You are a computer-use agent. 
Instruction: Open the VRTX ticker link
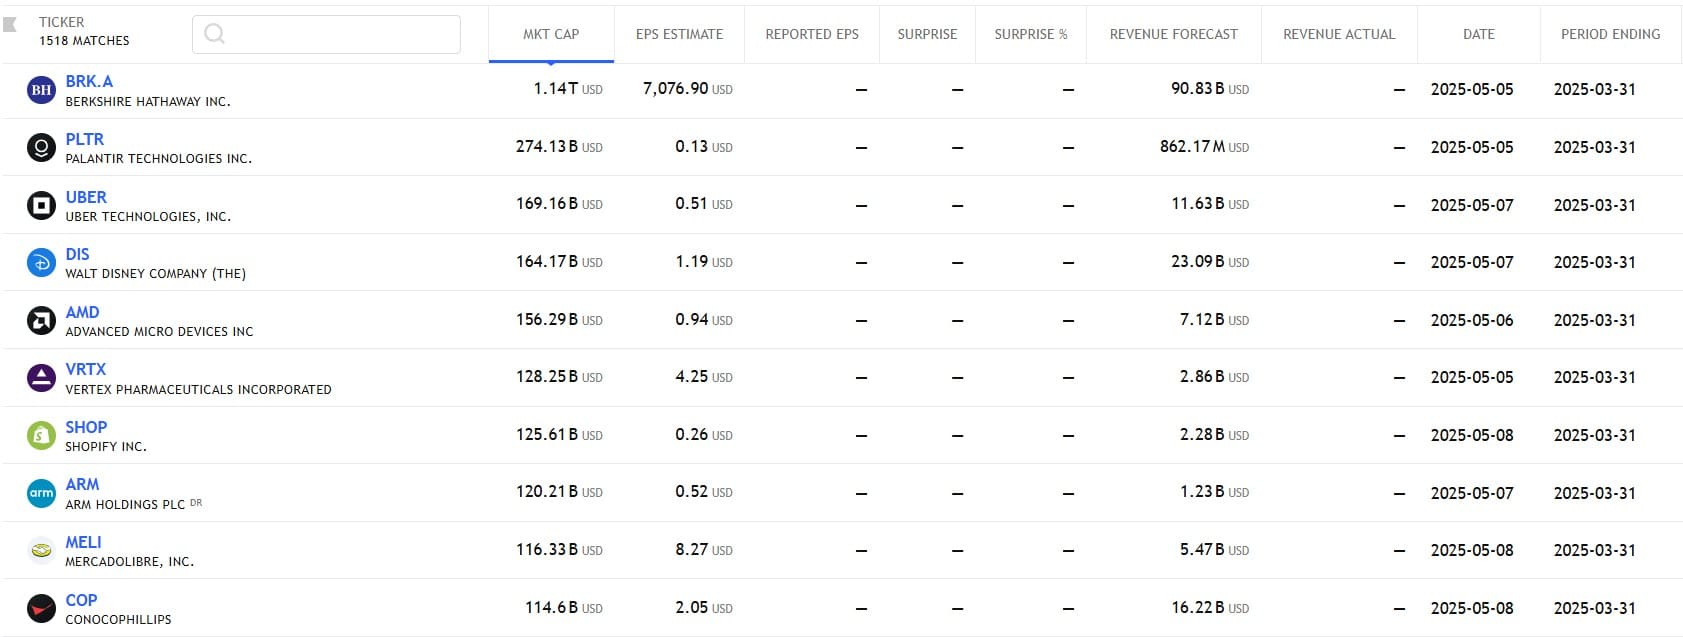[x=86, y=369]
